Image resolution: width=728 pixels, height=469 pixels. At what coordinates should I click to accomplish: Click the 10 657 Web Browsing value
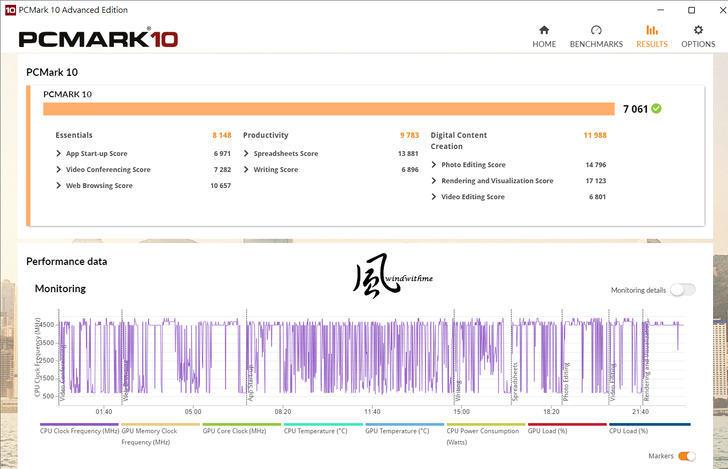tap(221, 186)
